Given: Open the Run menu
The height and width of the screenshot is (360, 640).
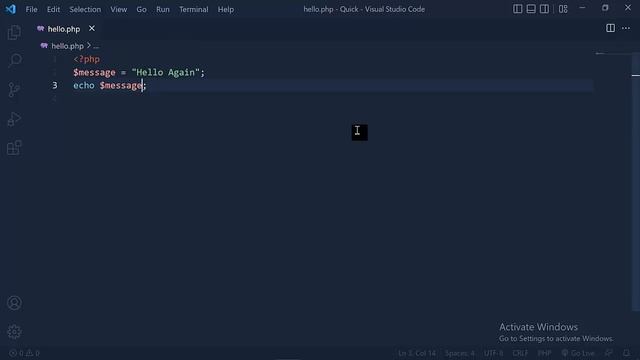Looking at the screenshot, I should (162, 9).
